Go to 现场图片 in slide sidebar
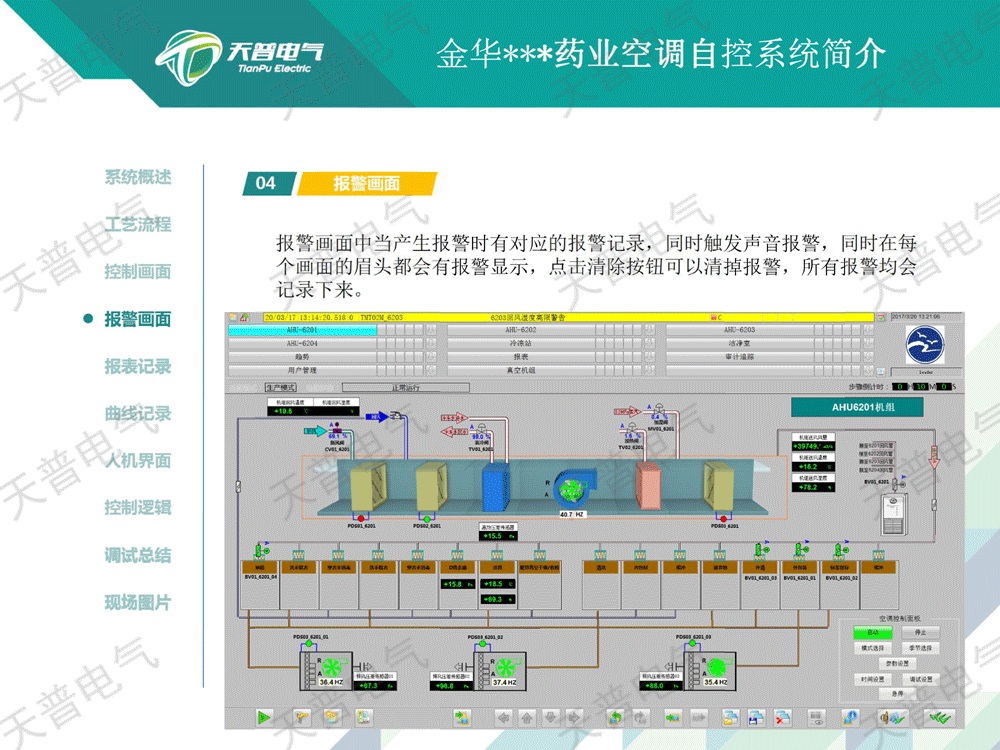Image resolution: width=1000 pixels, height=750 pixels. tap(138, 603)
